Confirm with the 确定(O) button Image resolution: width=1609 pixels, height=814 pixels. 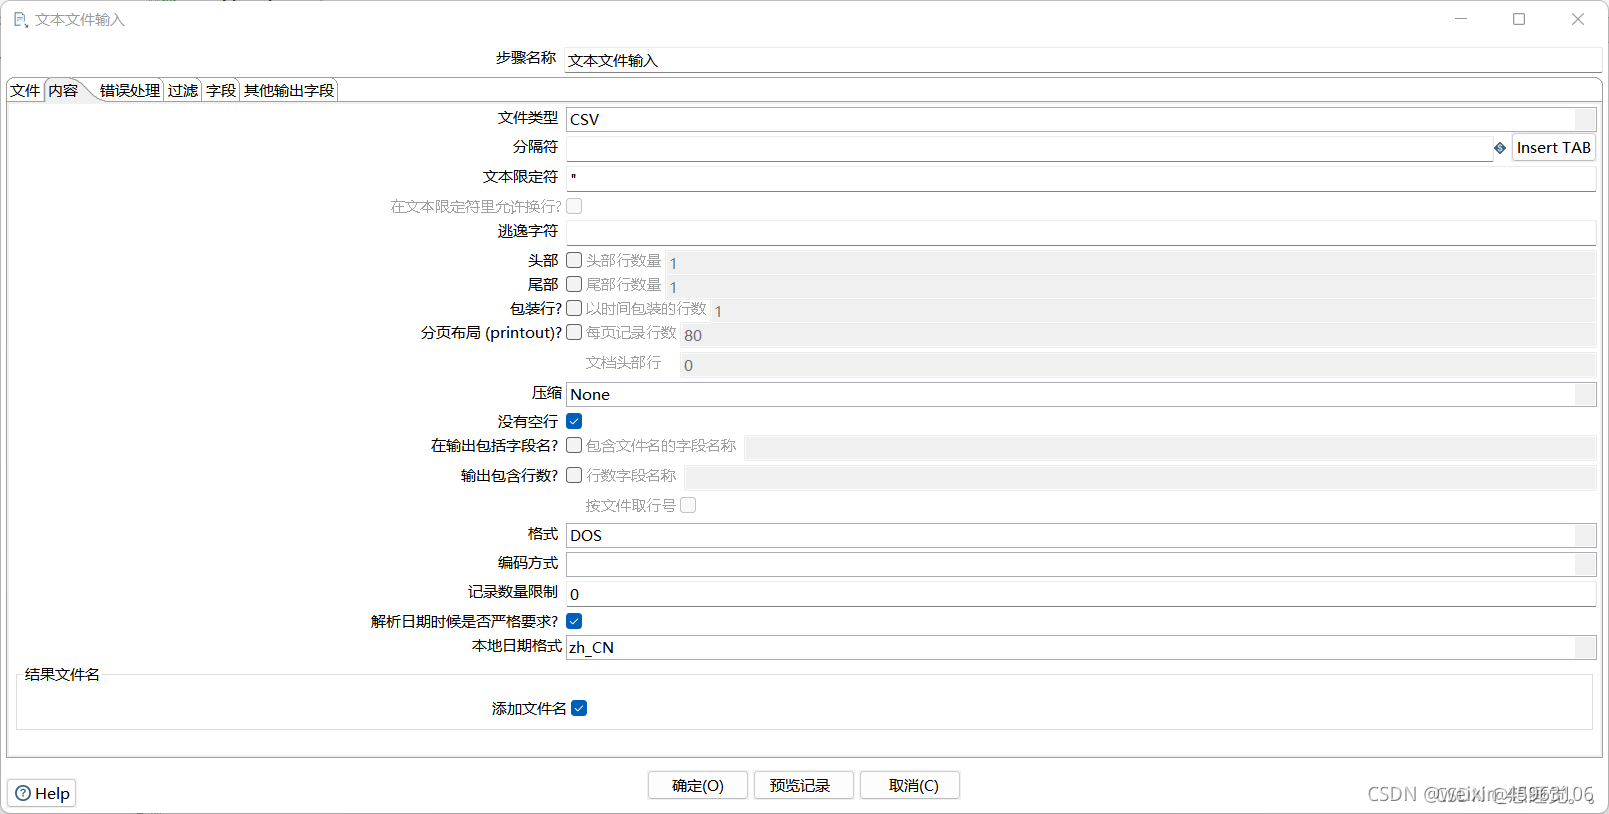[x=698, y=785]
